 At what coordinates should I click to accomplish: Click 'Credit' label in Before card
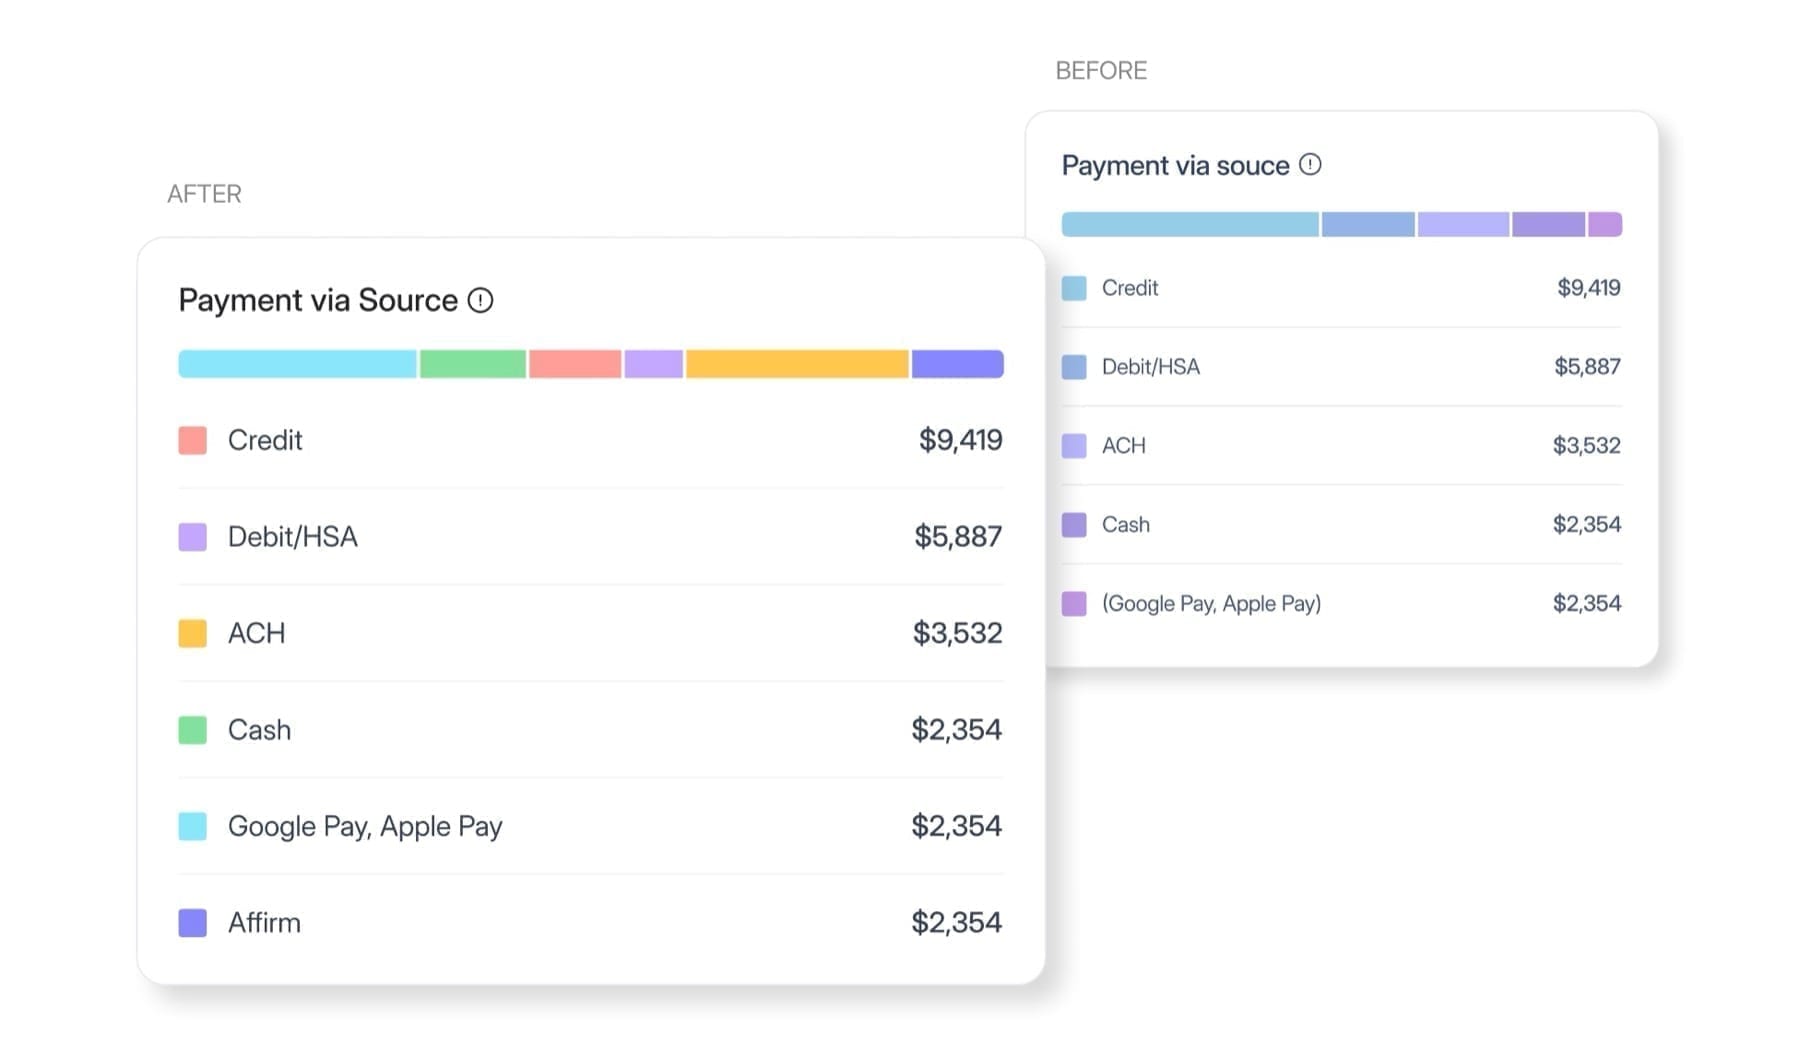tap(1130, 288)
